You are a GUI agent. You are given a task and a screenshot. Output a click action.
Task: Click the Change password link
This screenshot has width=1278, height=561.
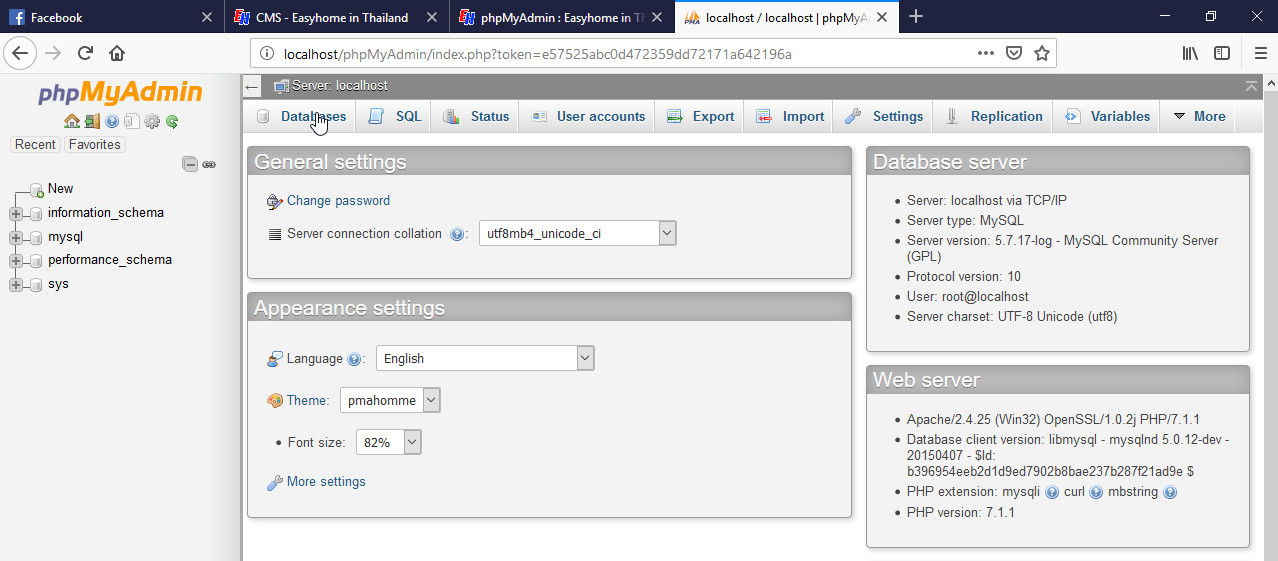point(338,201)
